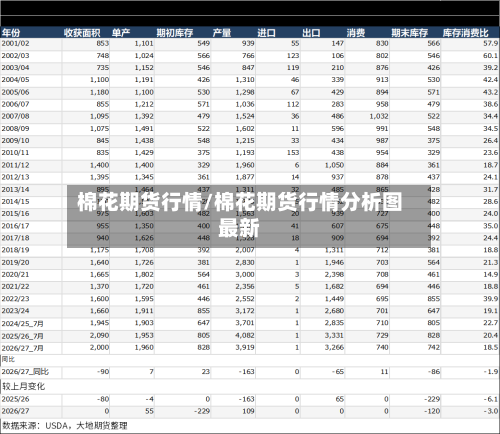
Task: Select the 期初库存 column header
Action: point(175,33)
